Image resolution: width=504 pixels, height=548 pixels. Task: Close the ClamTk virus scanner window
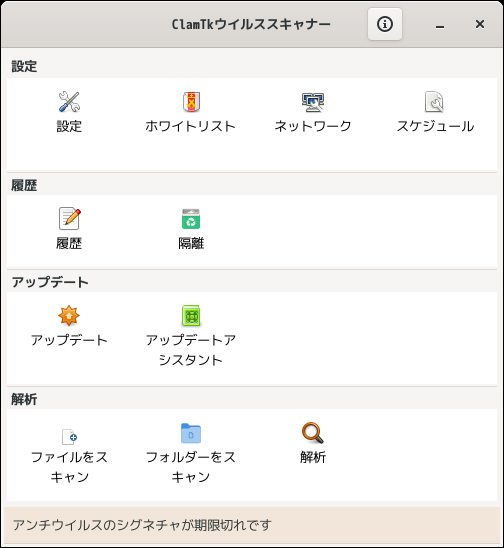click(x=480, y=24)
